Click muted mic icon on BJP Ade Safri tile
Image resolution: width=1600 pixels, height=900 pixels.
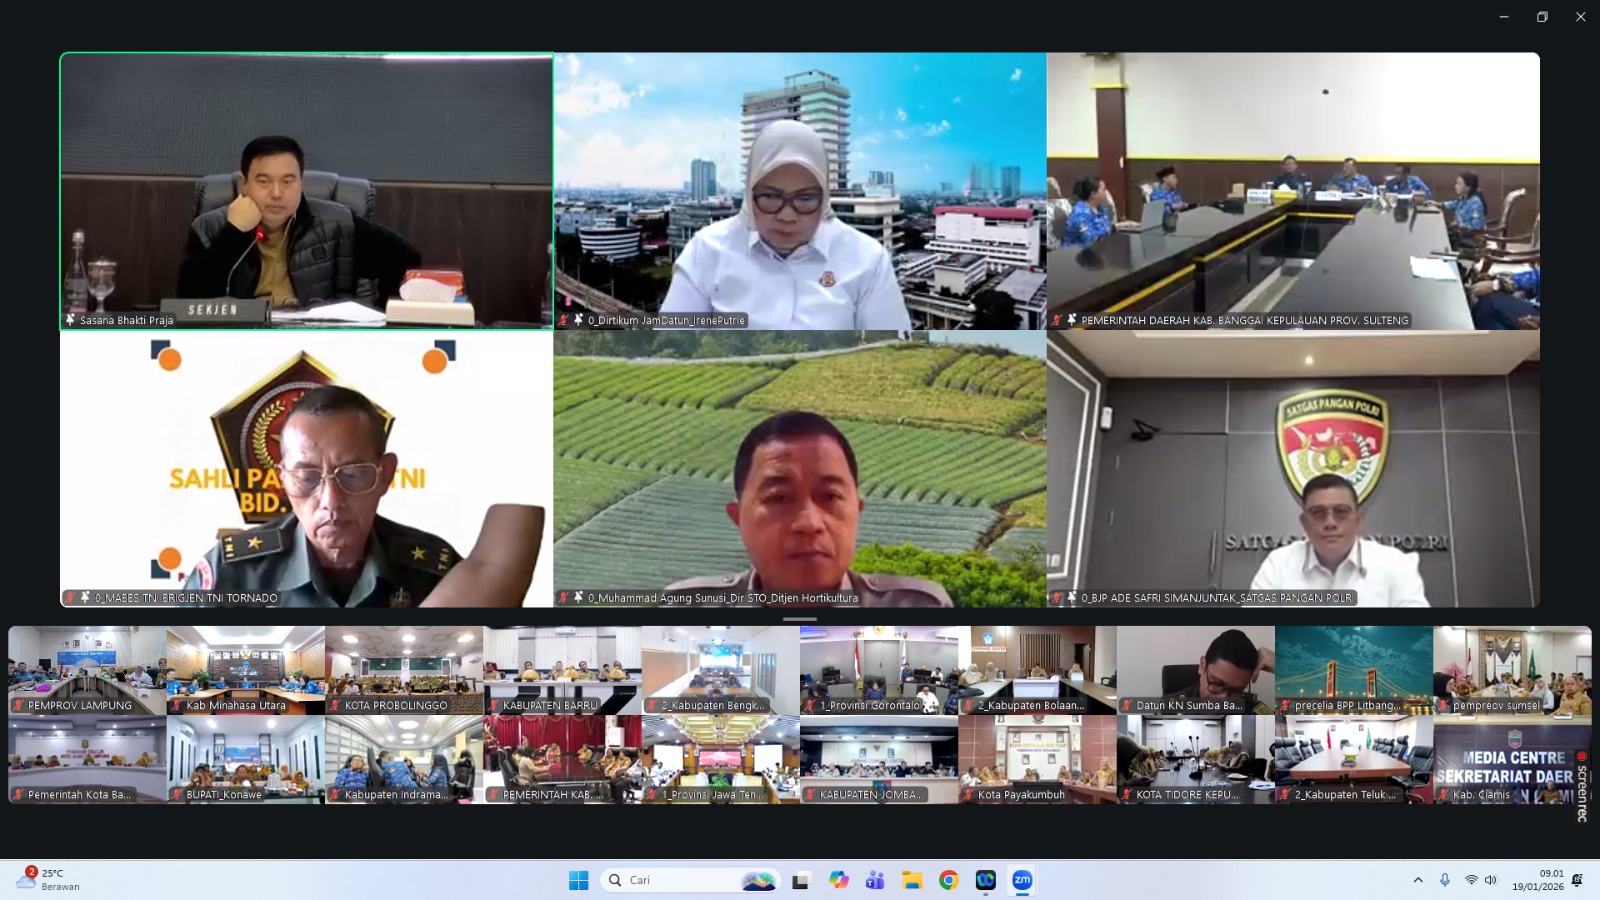pyautogui.click(x=1057, y=598)
